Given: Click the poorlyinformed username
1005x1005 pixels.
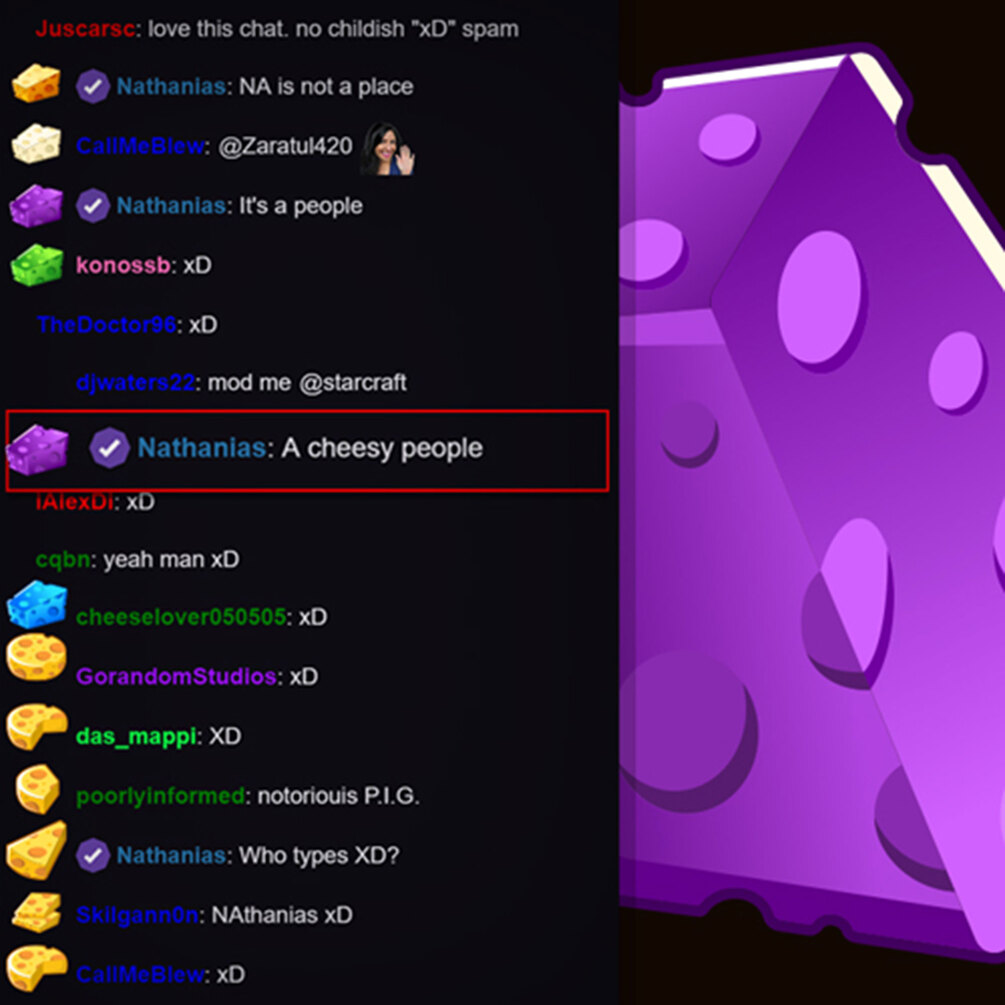Looking at the screenshot, I should tap(160, 796).
